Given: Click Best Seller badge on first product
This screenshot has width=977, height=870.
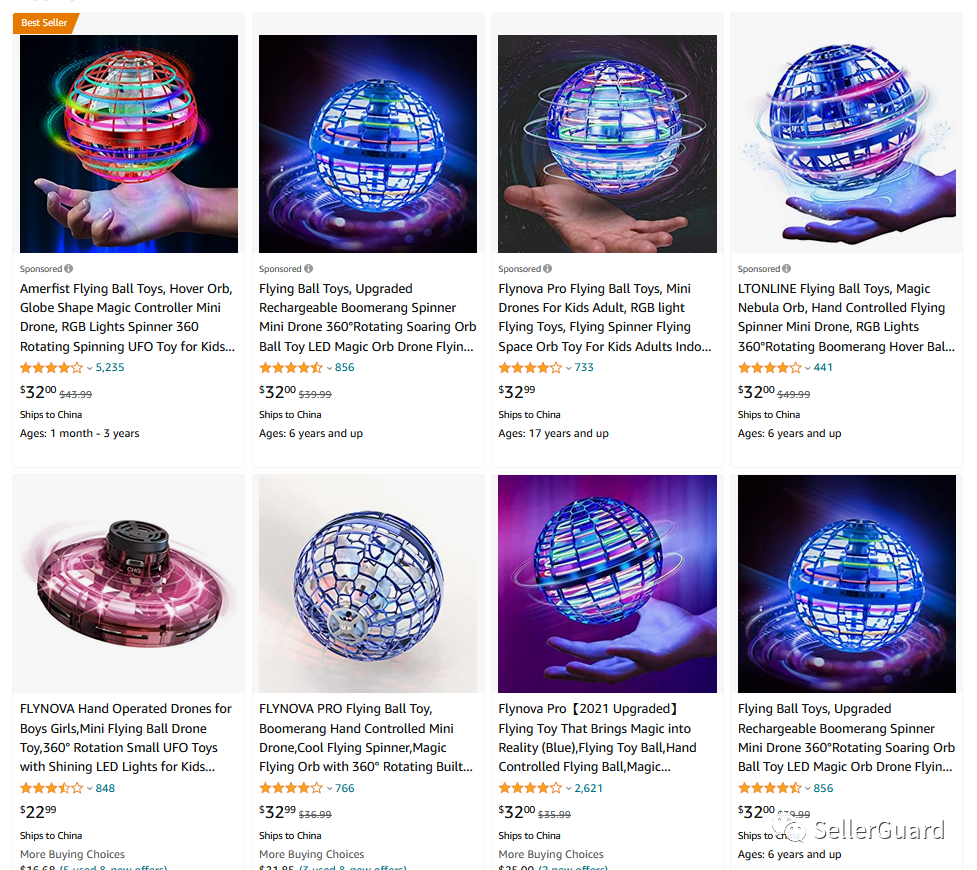Looking at the screenshot, I should click(45, 23).
